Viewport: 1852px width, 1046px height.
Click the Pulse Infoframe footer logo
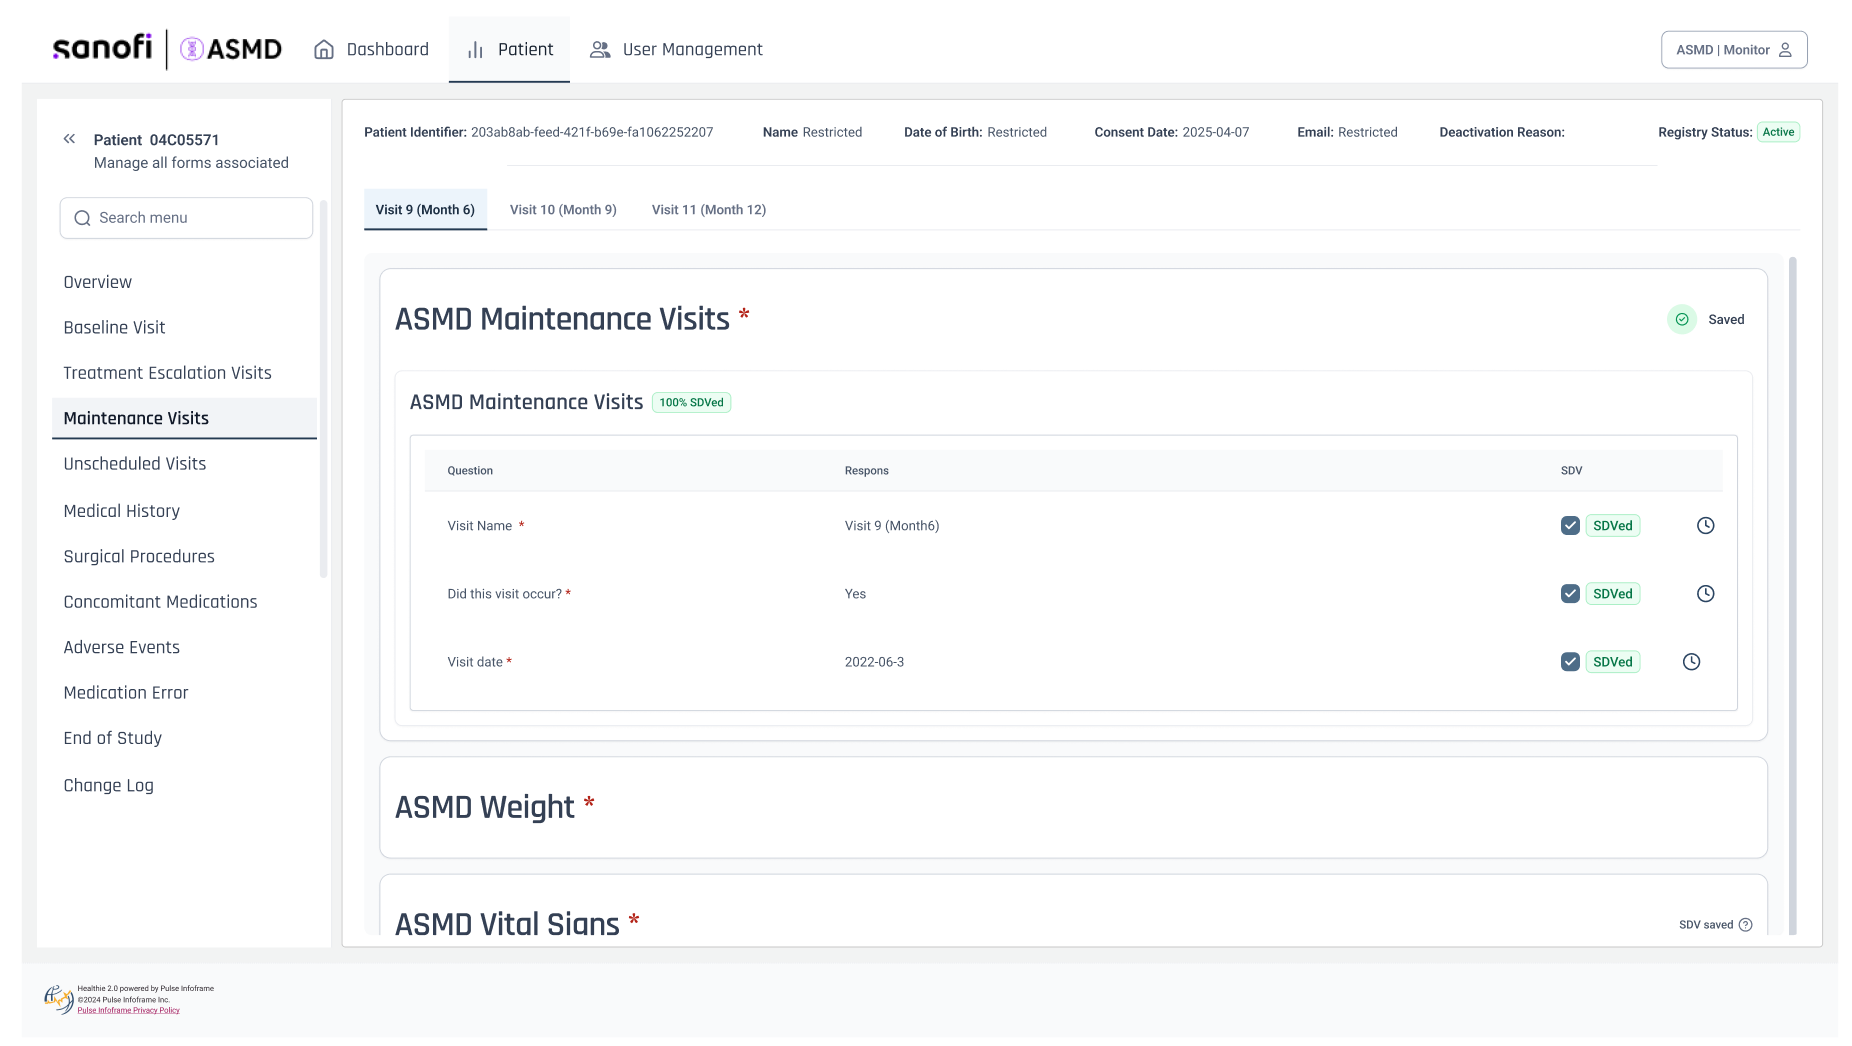[x=59, y=999]
